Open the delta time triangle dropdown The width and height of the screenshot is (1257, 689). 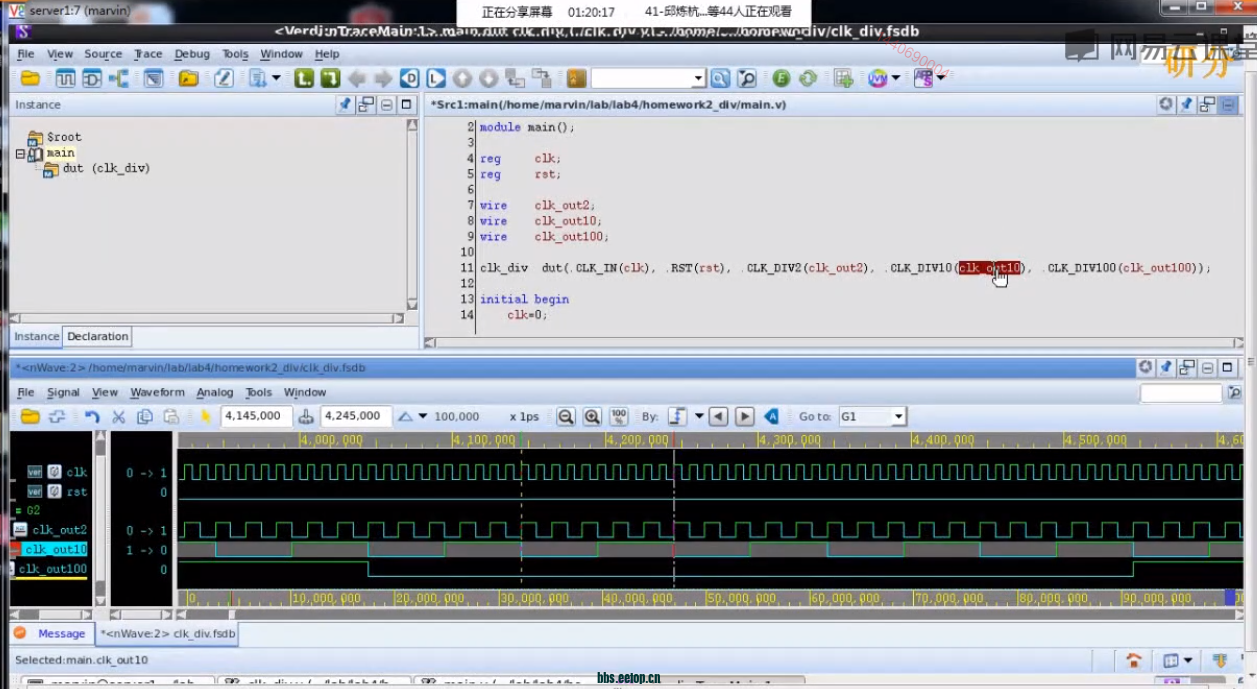[x=423, y=416]
